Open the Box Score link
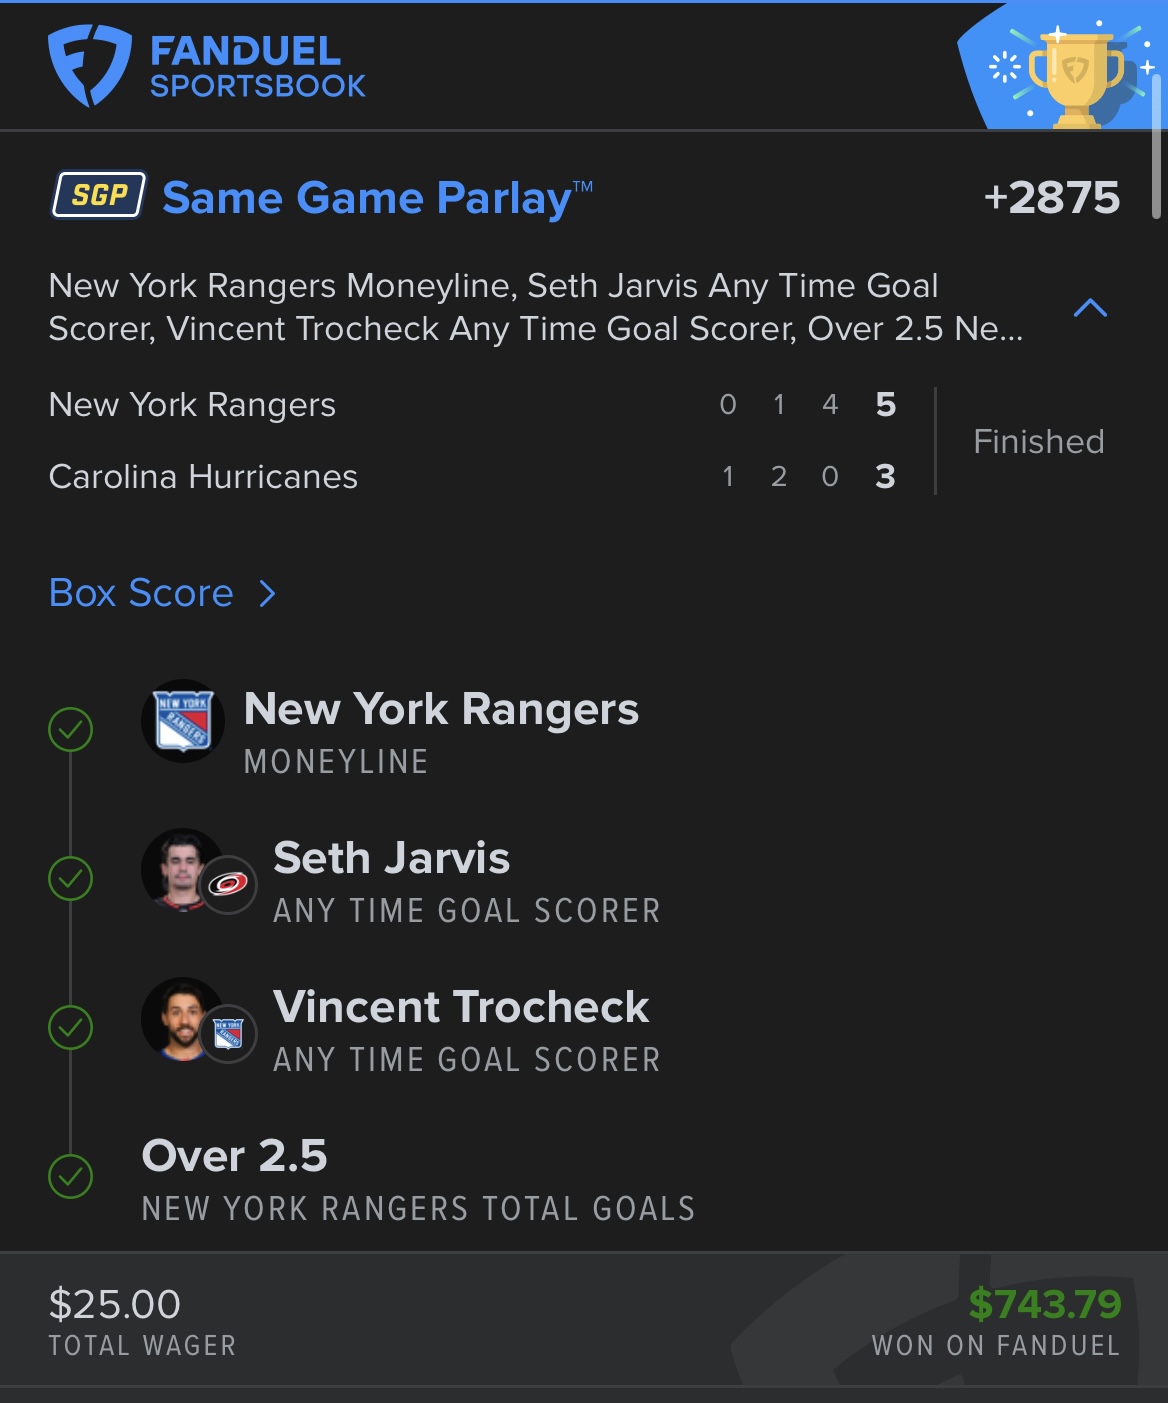1168x1403 pixels. pyautogui.click(x=141, y=593)
